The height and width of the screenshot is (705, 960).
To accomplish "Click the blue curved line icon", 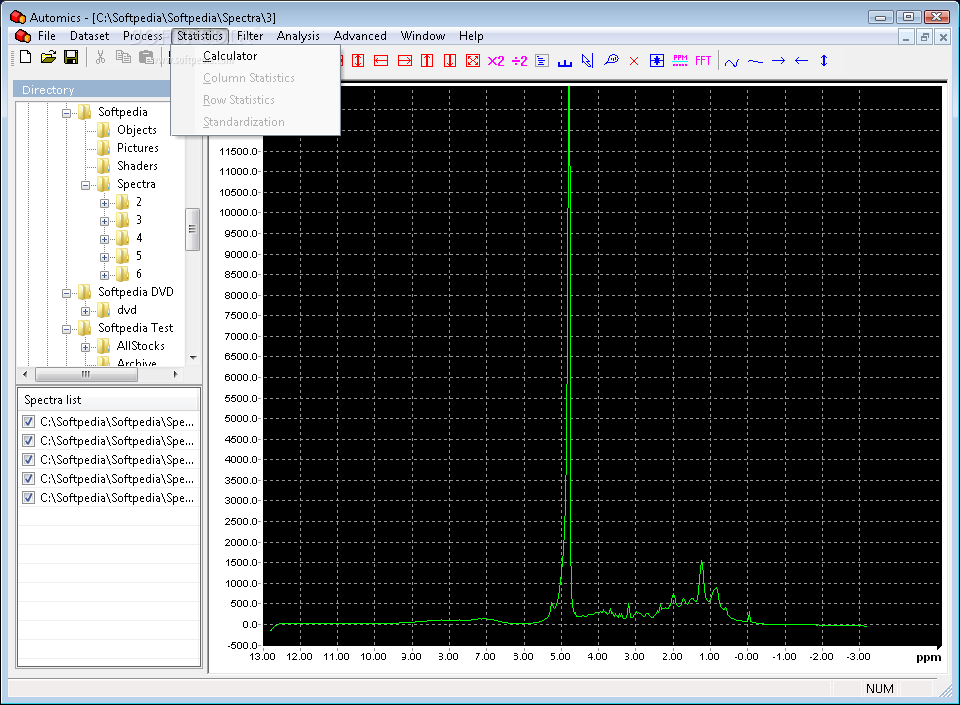I will [x=732, y=61].
